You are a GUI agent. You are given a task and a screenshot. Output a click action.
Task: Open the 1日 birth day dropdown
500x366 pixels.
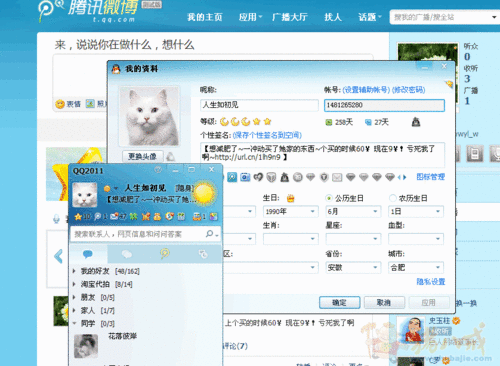pyautogui.click(x=416, y=211)
